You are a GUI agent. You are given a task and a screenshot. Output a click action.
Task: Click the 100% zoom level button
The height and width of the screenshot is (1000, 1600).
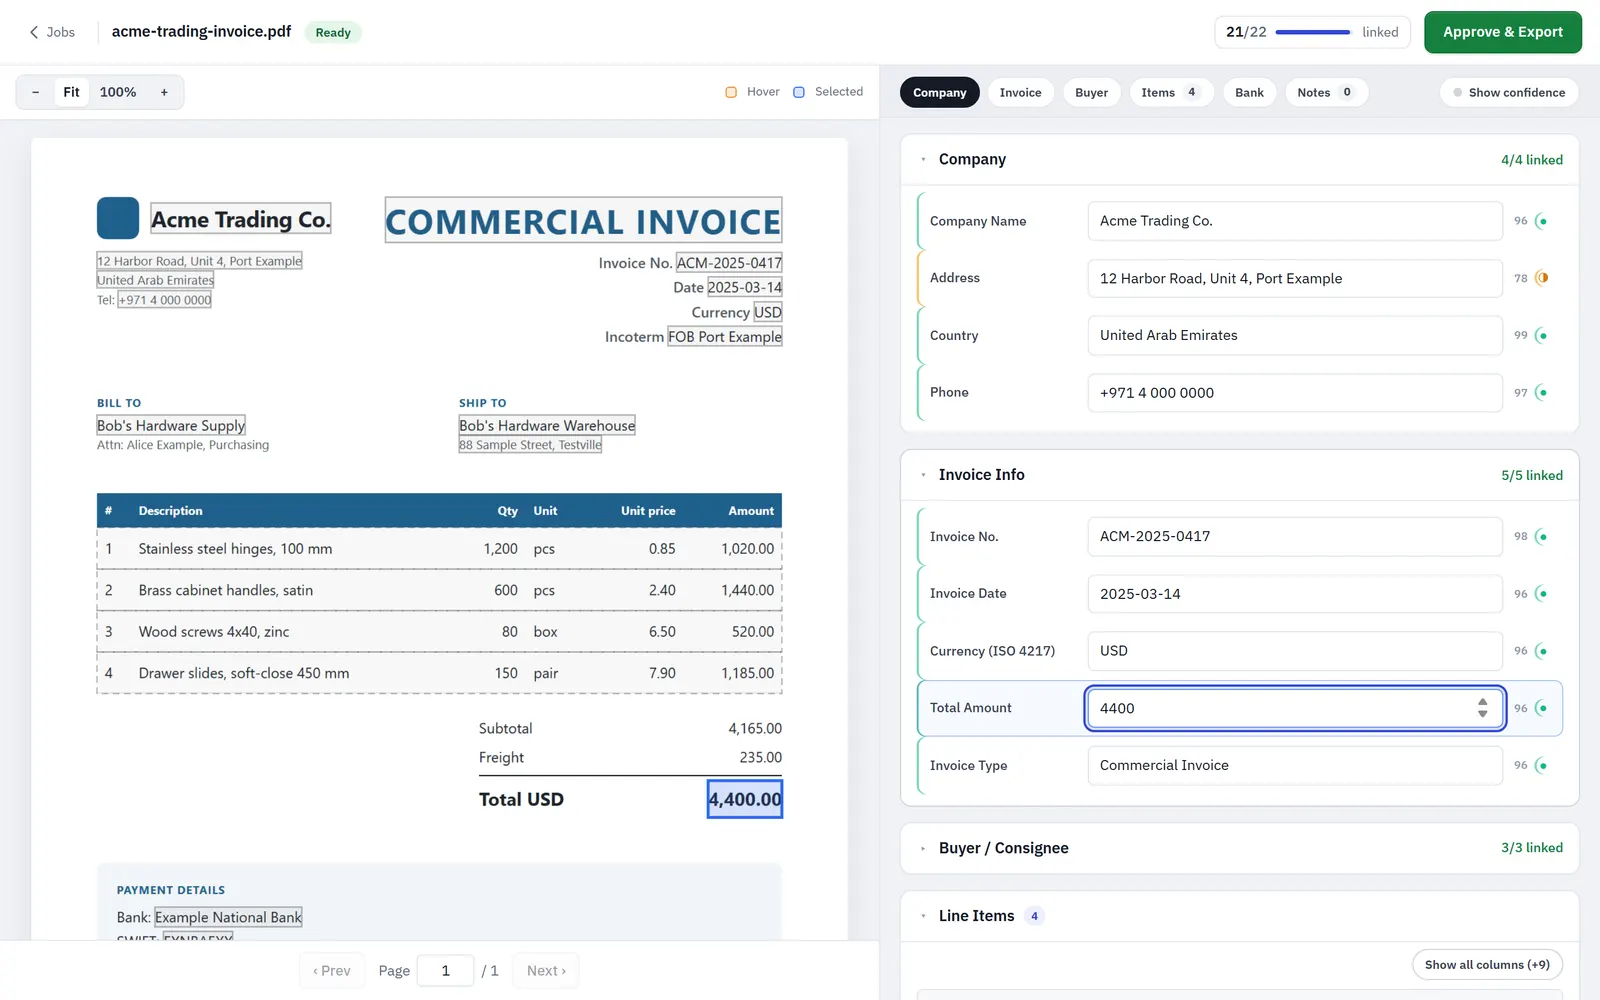tap(118, 92)
